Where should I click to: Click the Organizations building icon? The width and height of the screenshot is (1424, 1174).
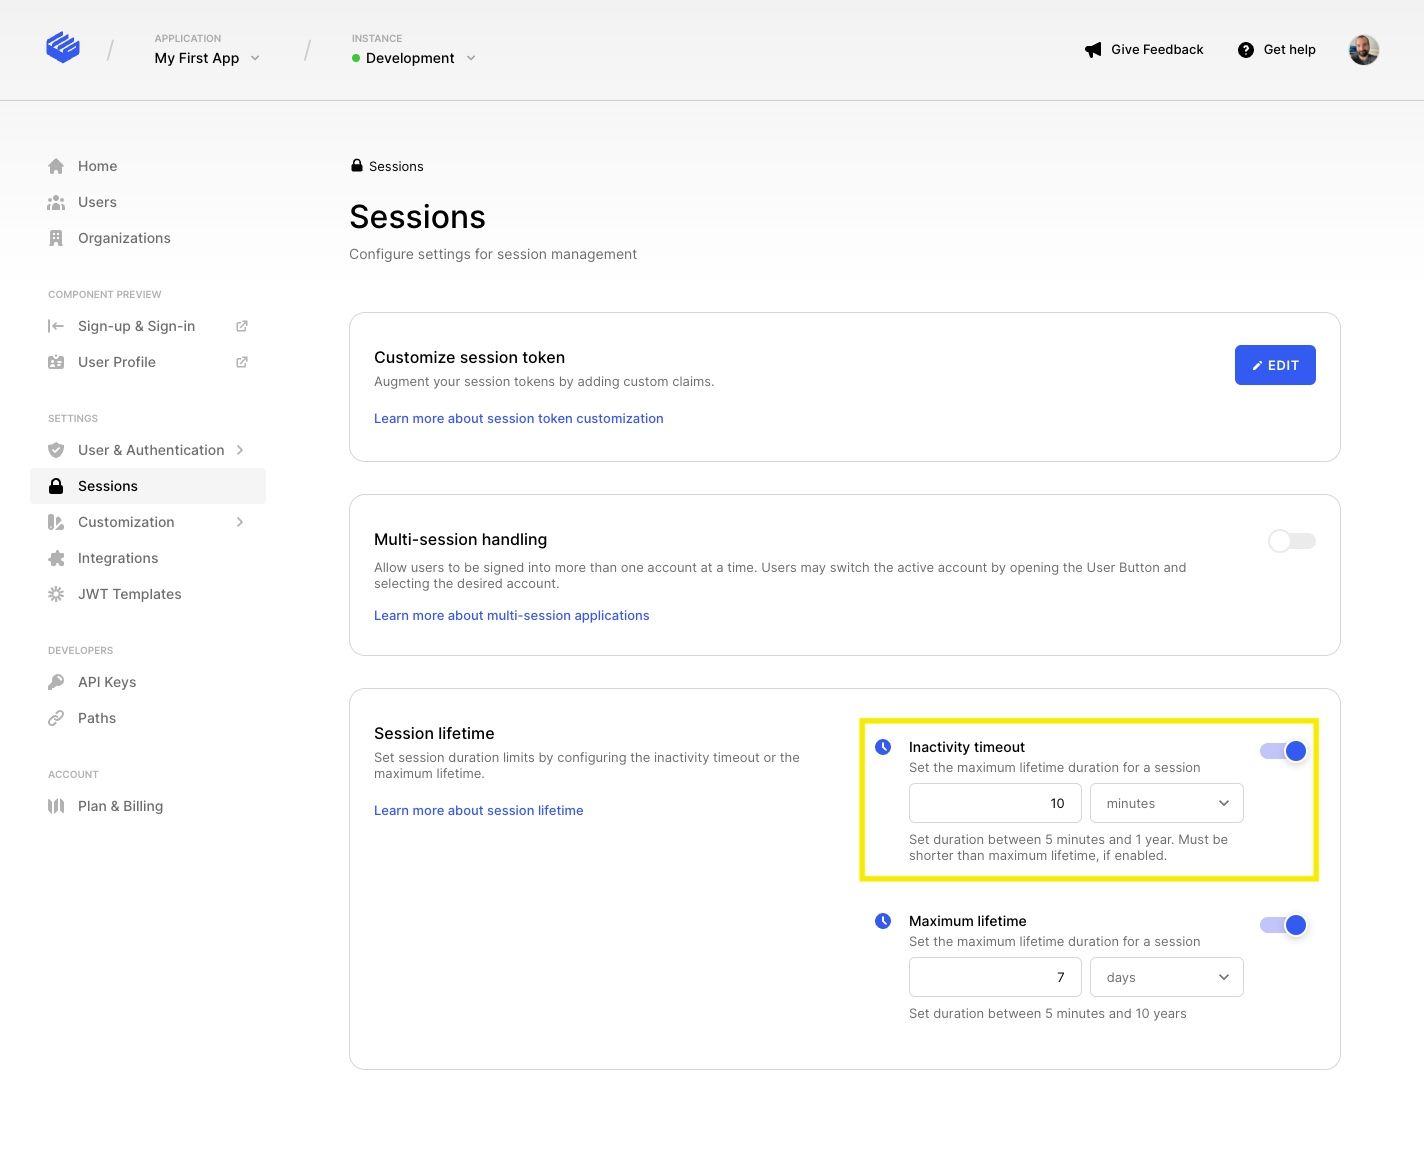[x=56, y=238]
